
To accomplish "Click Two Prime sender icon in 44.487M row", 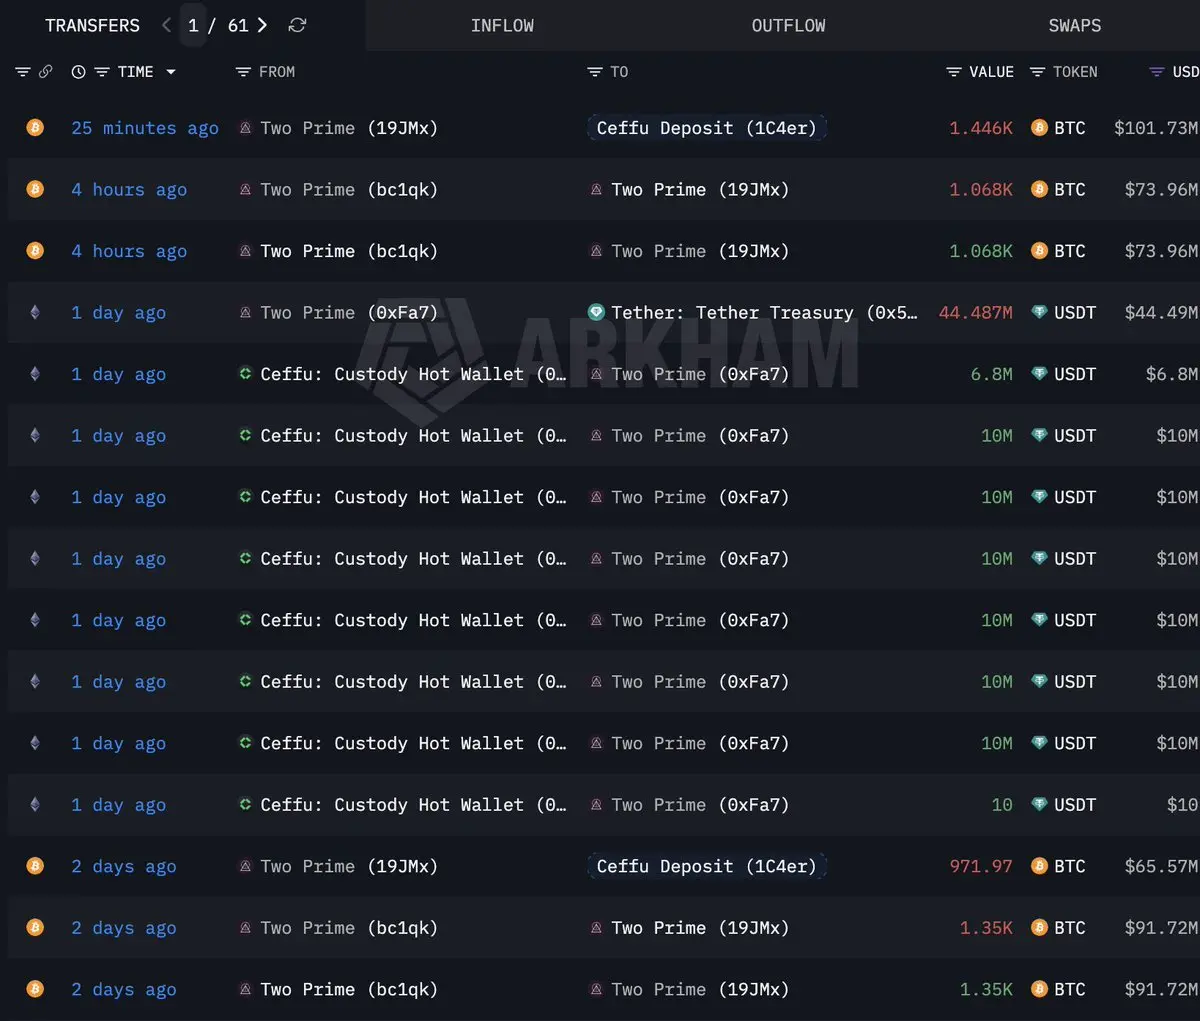I will tap(245, 312).
